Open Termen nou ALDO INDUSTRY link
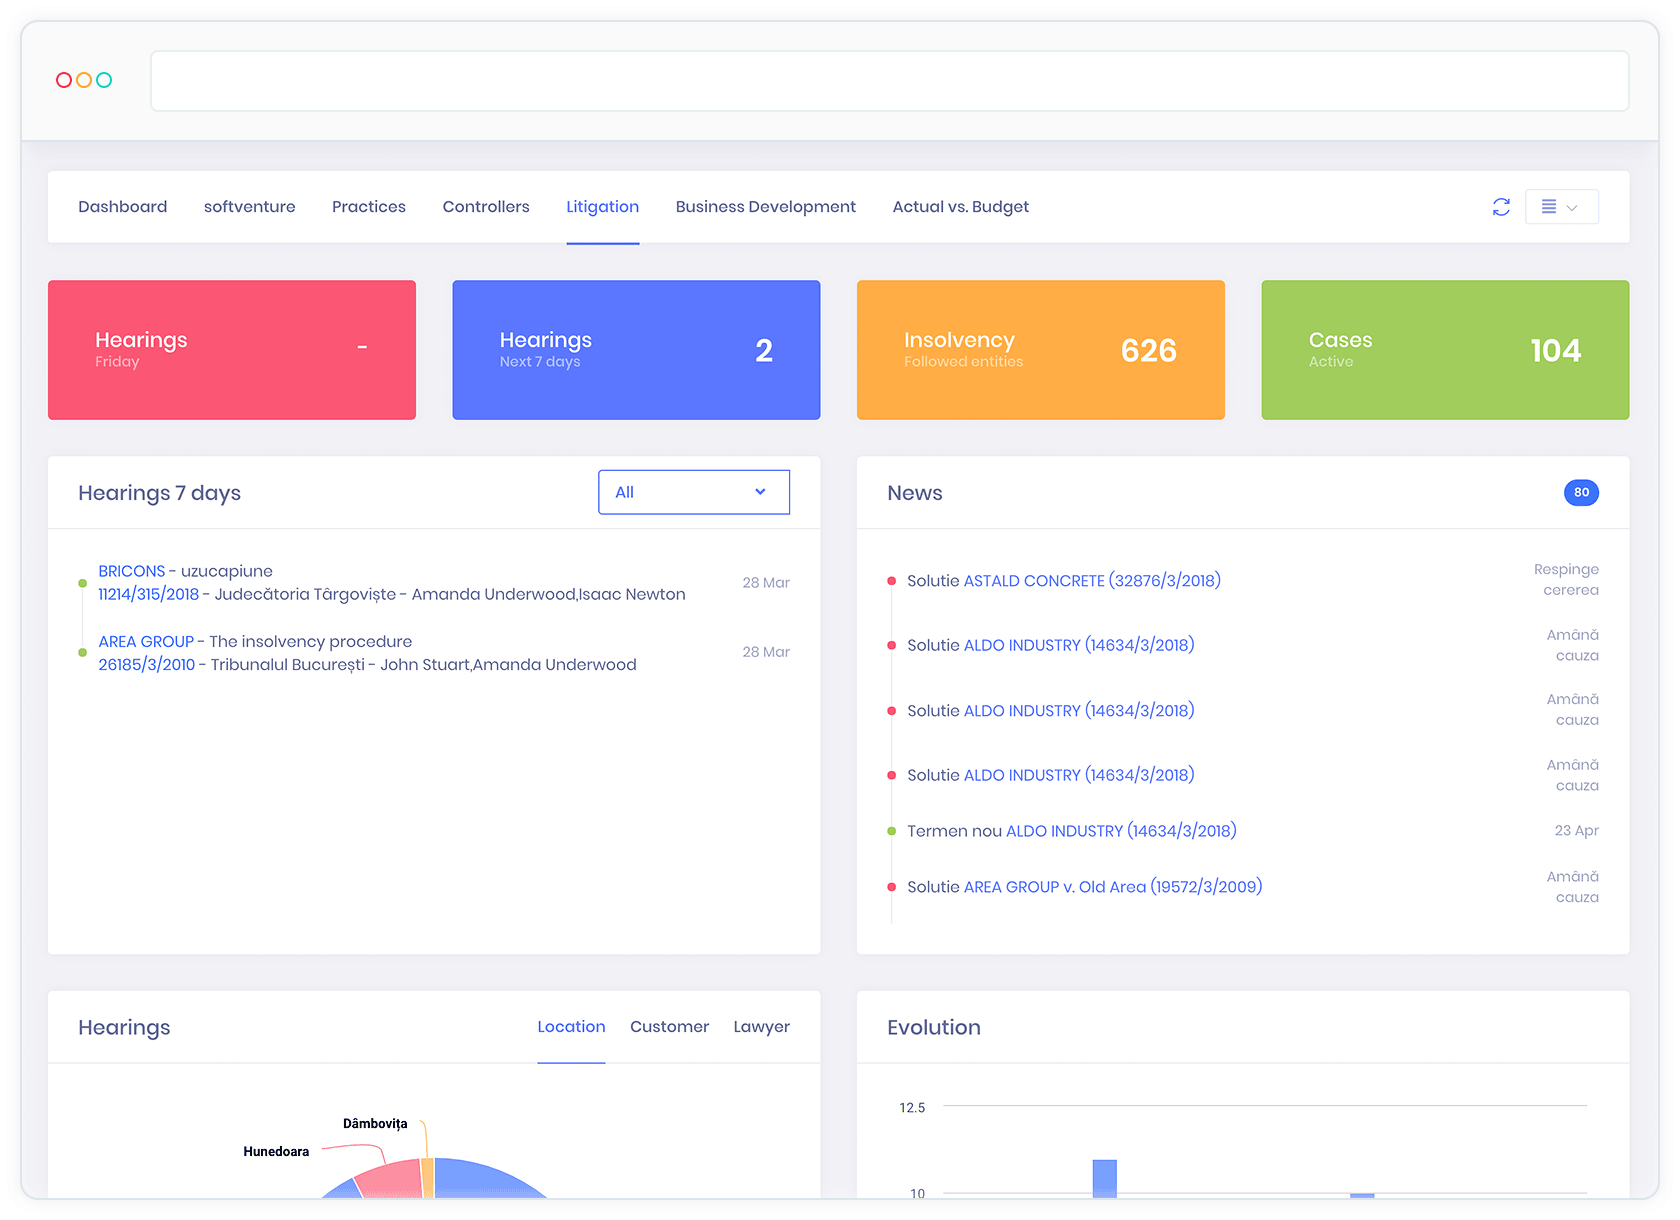 coord(1121,831)
